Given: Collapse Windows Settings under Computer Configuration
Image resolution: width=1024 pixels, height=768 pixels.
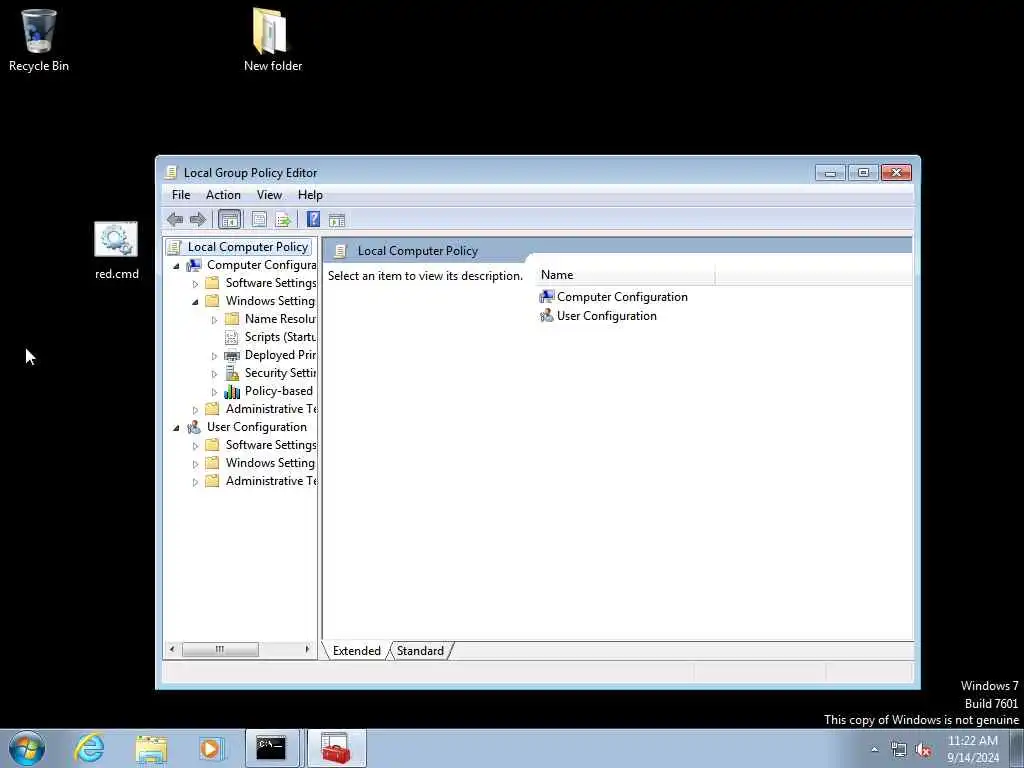Looking at the screenshot, I should click(195, 302).
